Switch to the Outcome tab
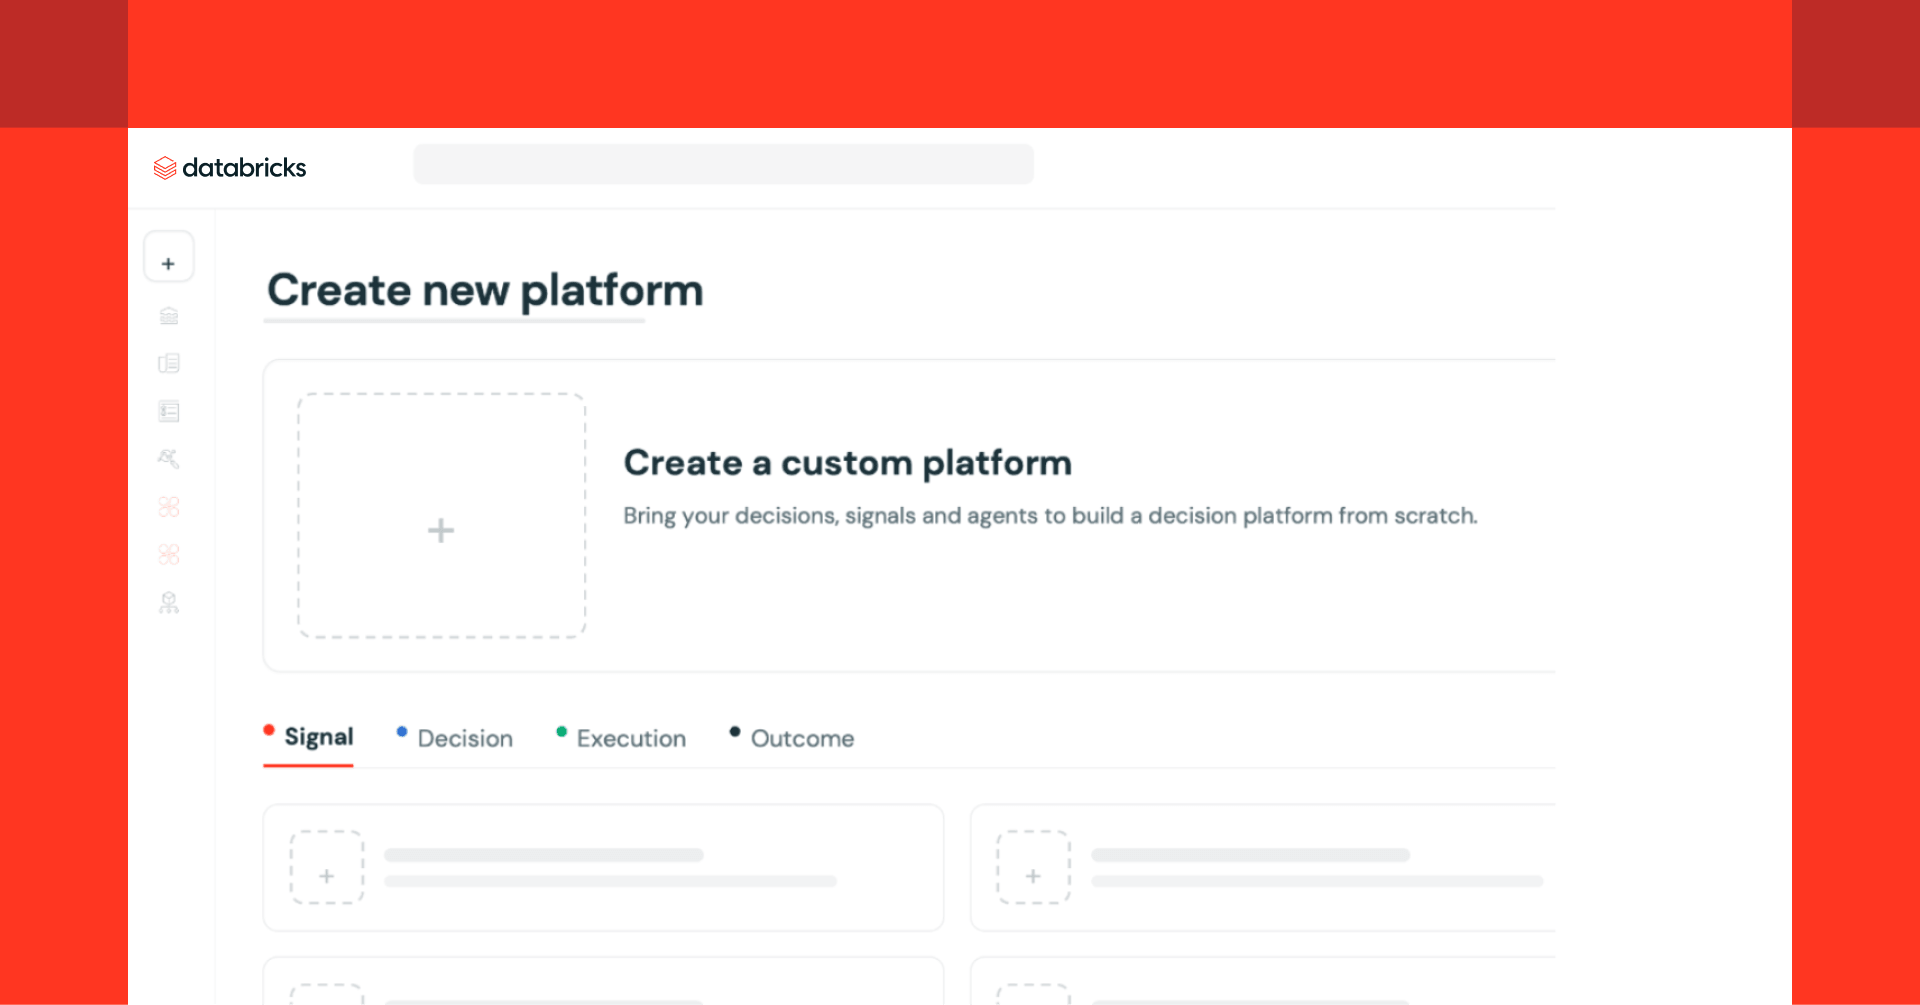The width and height of the screenshot is (1920, 1005). (792, 738)
